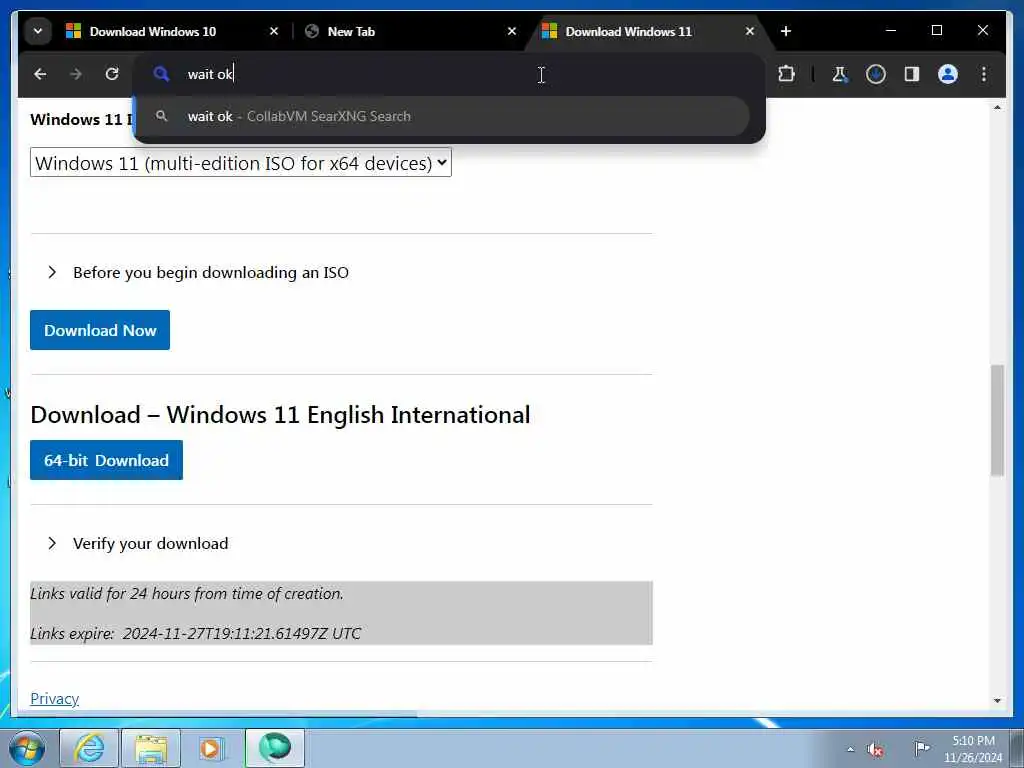Close the Download Windows 11 tab
1024x768 pixels.
click(750, 31)
